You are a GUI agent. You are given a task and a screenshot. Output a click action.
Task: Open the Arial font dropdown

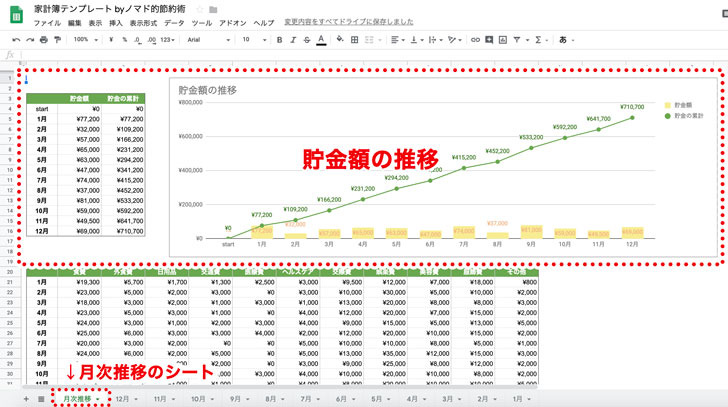[x=207, y=40]
